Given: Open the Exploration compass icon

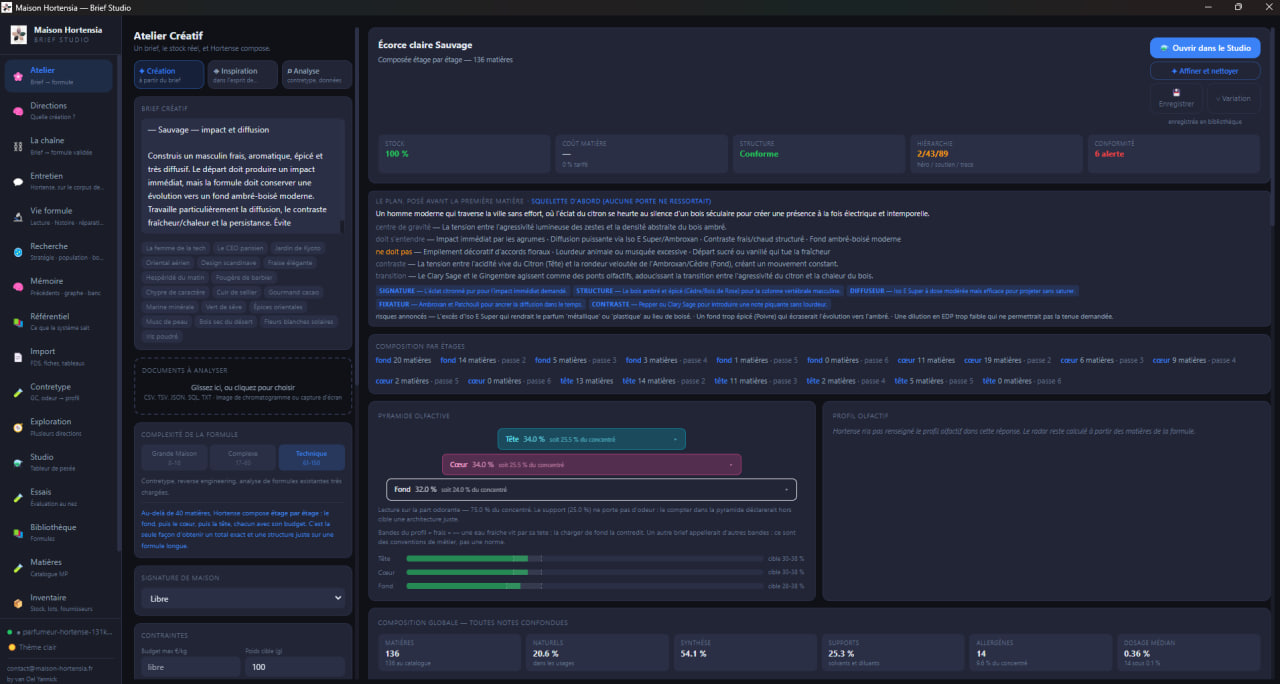Looking at the screenshot, I should (18, 427).
